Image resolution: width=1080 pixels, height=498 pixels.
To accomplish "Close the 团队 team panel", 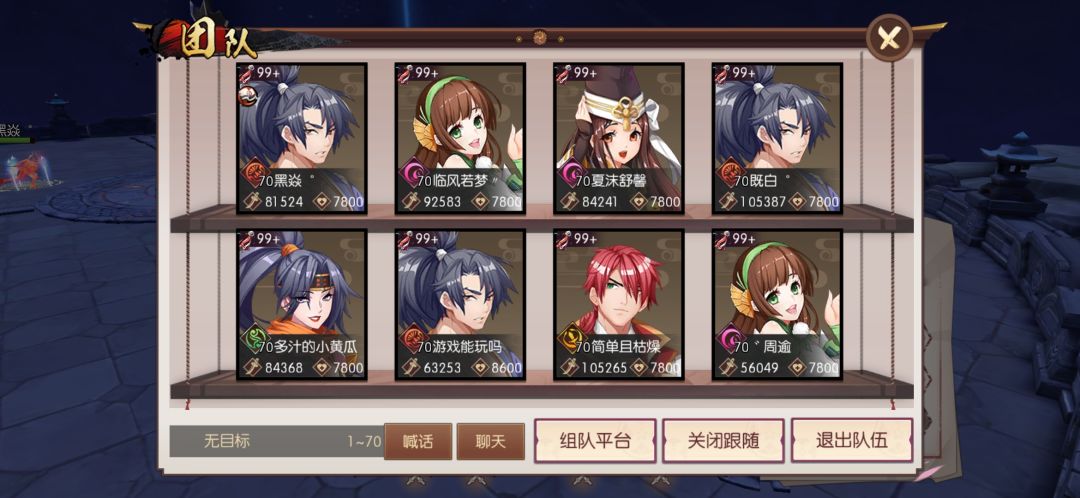I will [x=889, y=38].
